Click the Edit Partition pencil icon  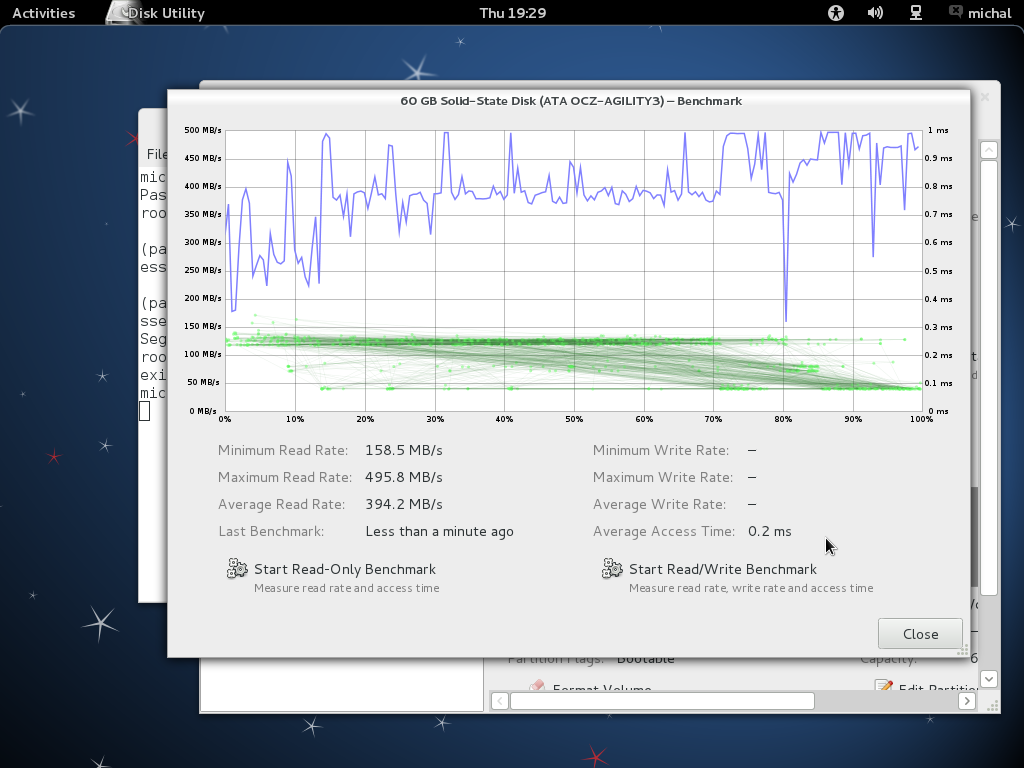pos(883,687)
